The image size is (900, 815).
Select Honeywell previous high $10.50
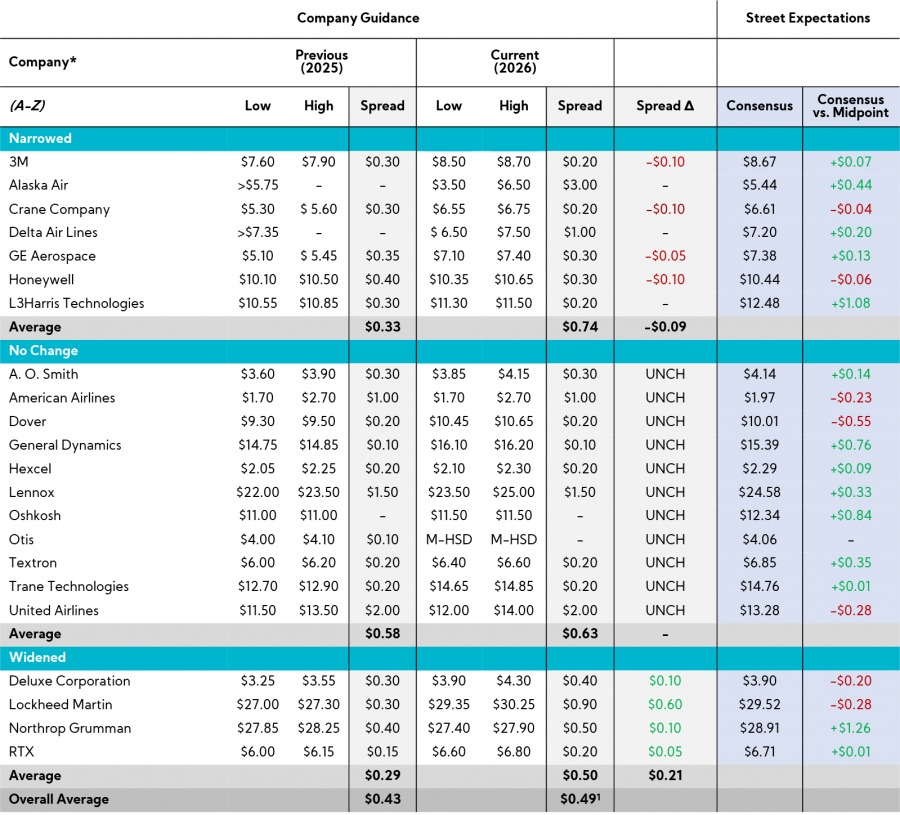319,280
